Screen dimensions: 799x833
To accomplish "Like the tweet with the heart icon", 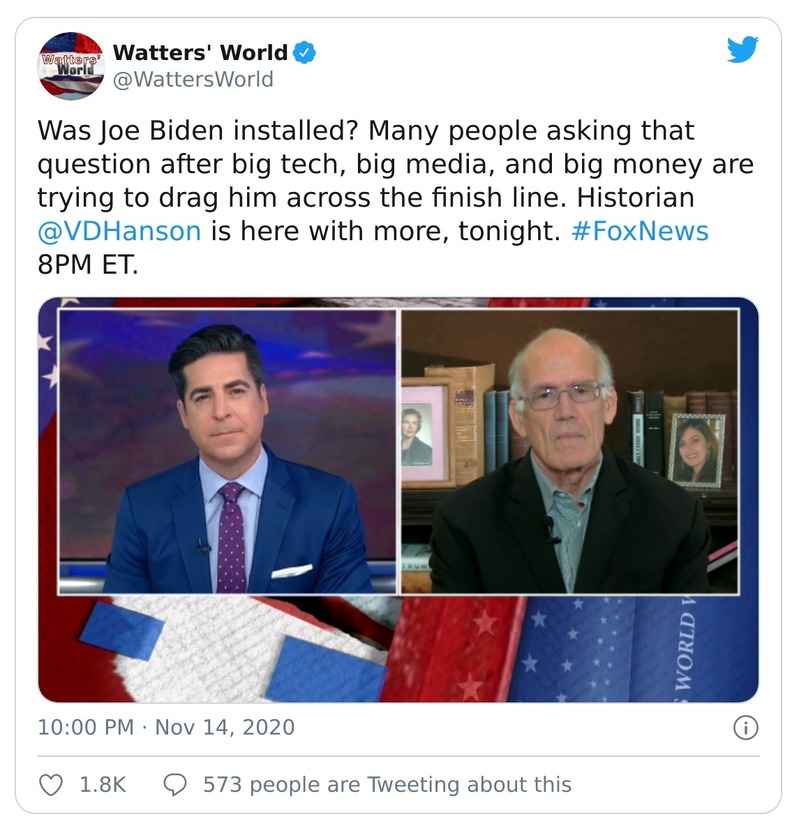I will coord(51,785).
